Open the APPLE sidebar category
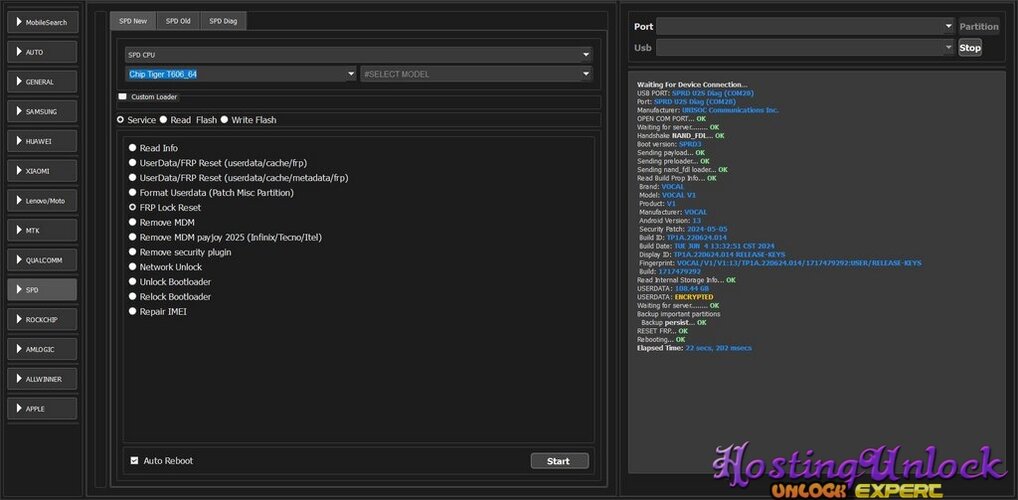 [42, 408]
